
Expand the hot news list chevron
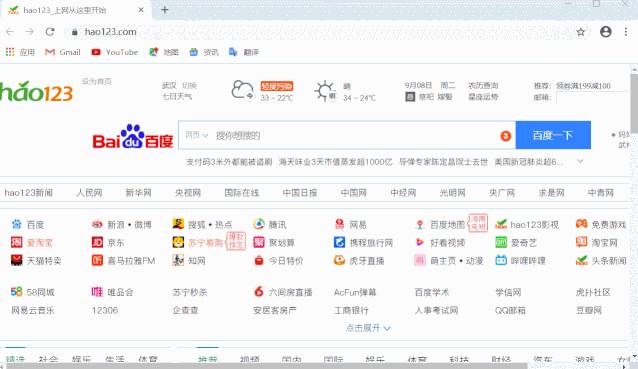pos(580,162)
